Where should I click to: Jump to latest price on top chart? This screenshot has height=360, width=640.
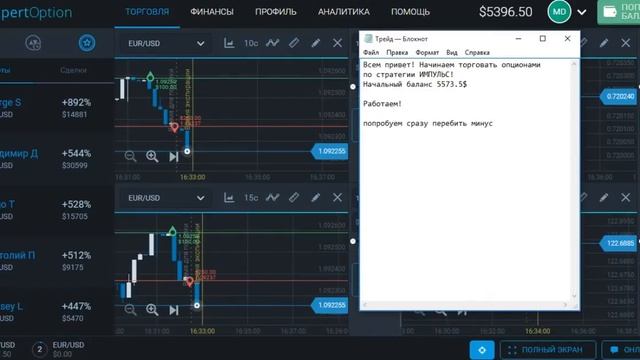click(x=174, y=157)
